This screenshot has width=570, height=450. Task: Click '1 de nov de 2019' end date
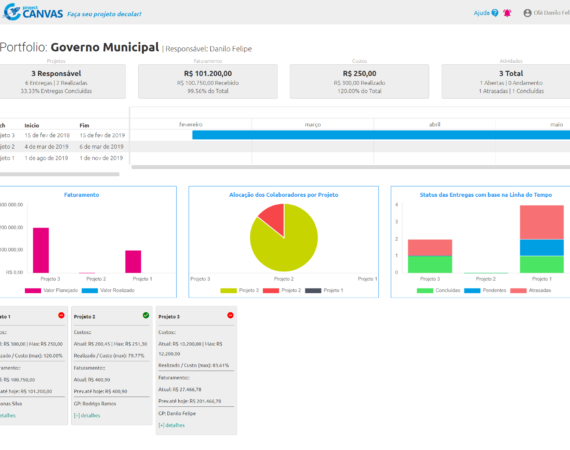(101, 158)
